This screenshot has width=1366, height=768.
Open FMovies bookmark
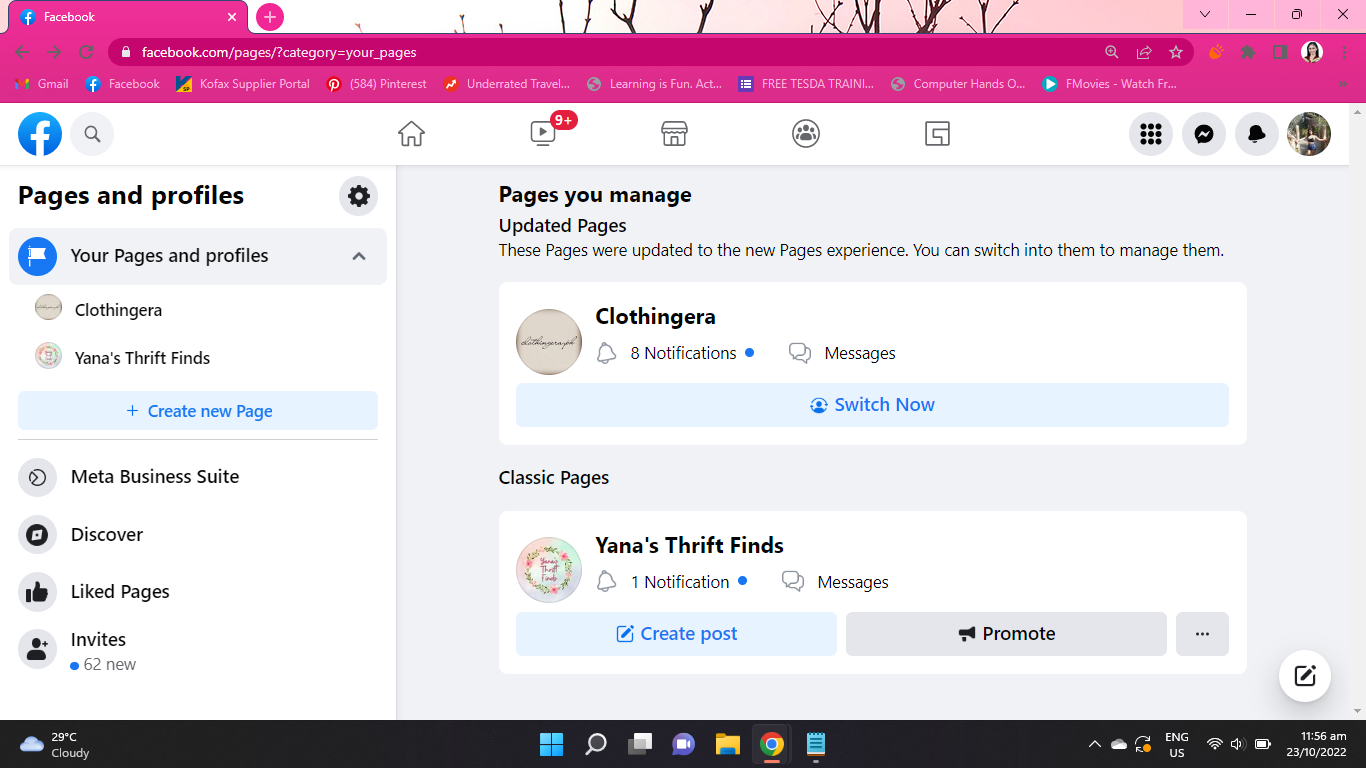(1110, 84)
